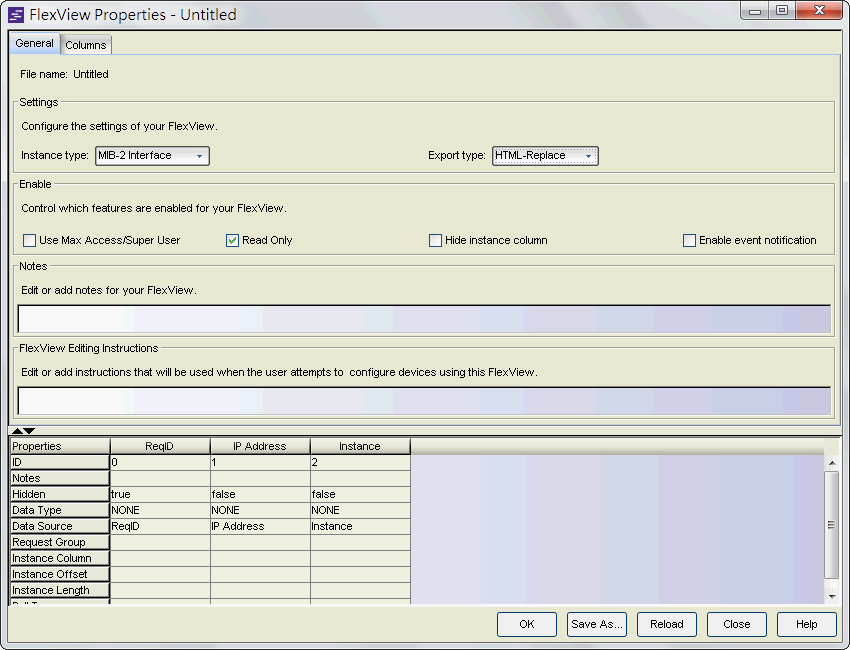The image size is (850, 650).
Task: Click ID cell value 1
Action: pyautogui.click(x=260, y=462)
